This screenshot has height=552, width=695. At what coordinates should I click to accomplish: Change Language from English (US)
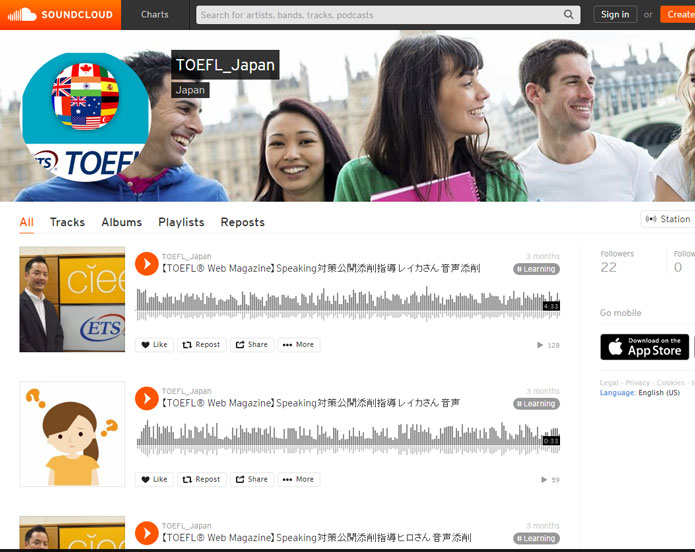point(640,393)
